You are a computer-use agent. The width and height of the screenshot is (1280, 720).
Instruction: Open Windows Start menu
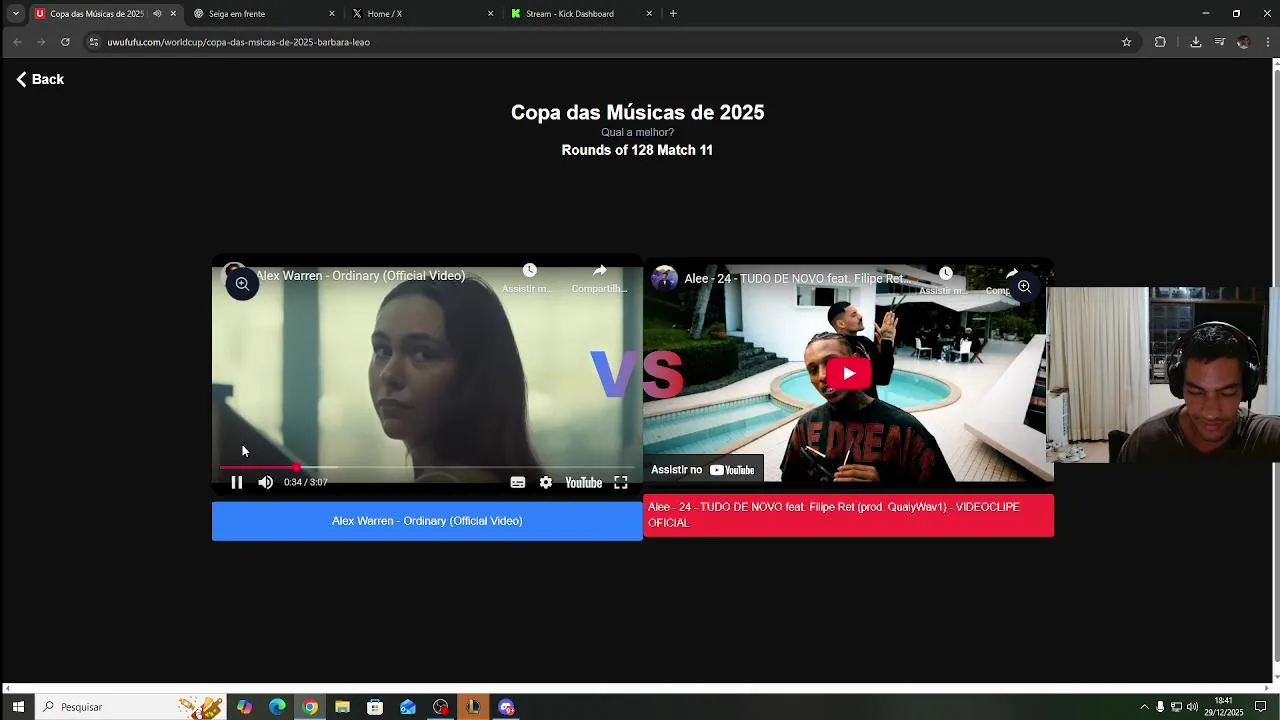pos(18,707)
